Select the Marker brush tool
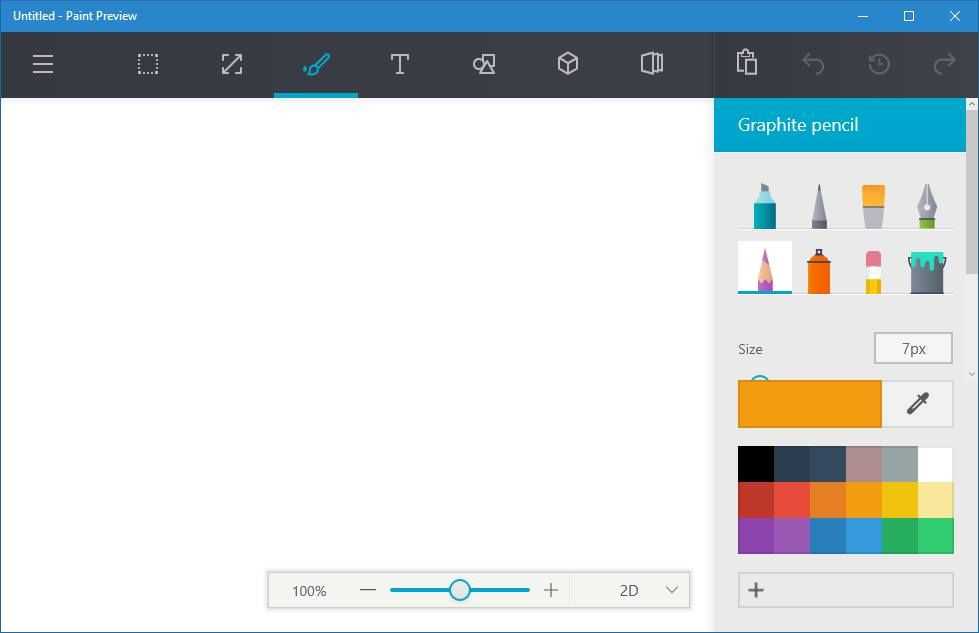Image resolution: width=979 pixels, height=633 pixels. pyautogui.click(x=764, y=205)
